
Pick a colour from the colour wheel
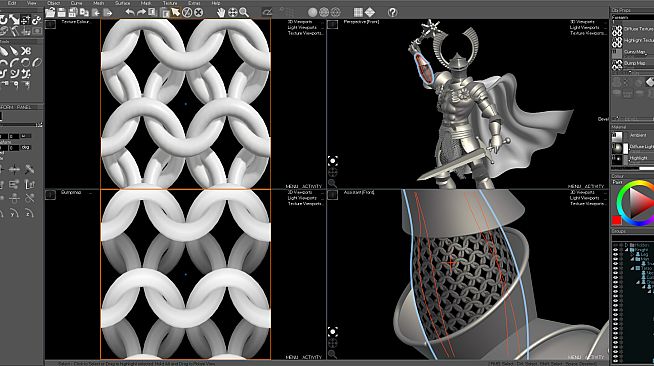[636, 203]
